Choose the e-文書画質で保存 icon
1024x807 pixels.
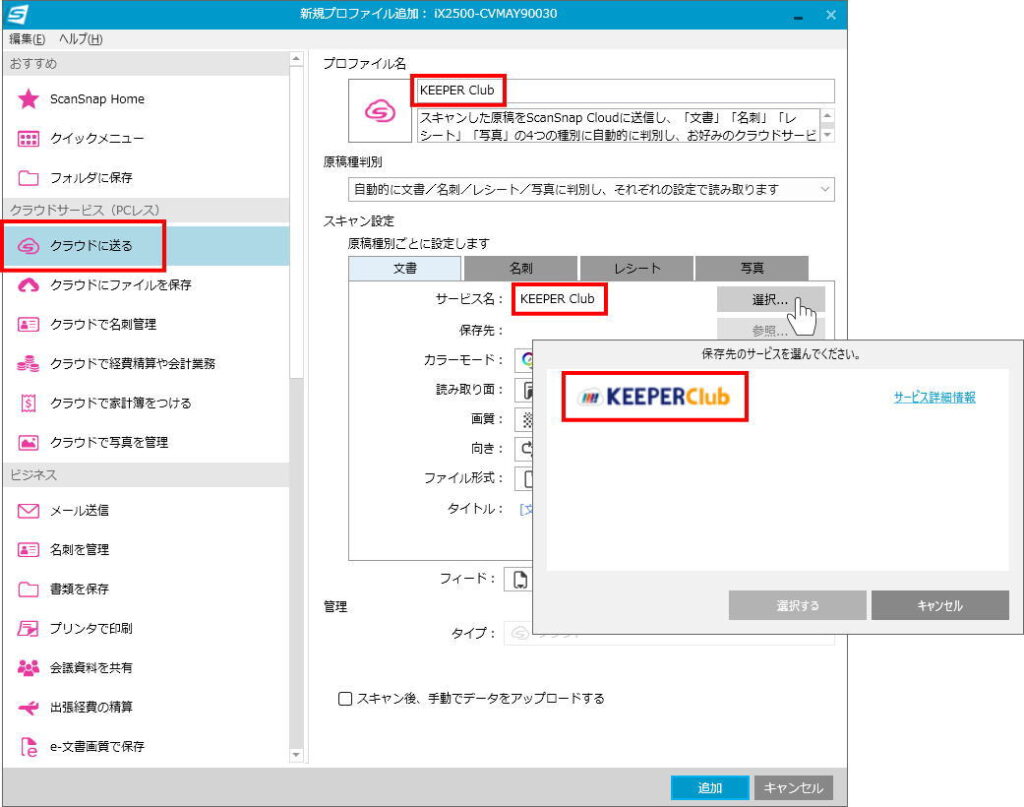[x=29, y=747]
